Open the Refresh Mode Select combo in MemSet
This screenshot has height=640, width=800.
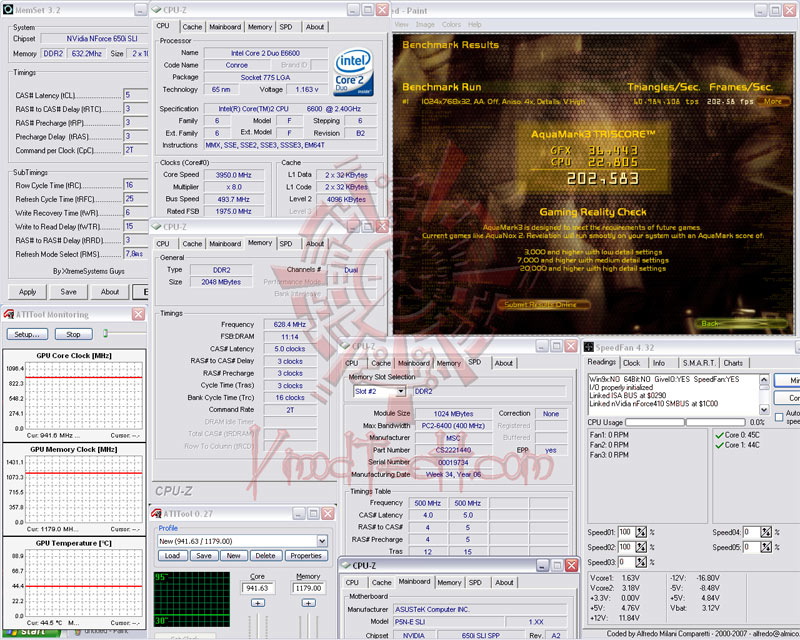(136, 254)
